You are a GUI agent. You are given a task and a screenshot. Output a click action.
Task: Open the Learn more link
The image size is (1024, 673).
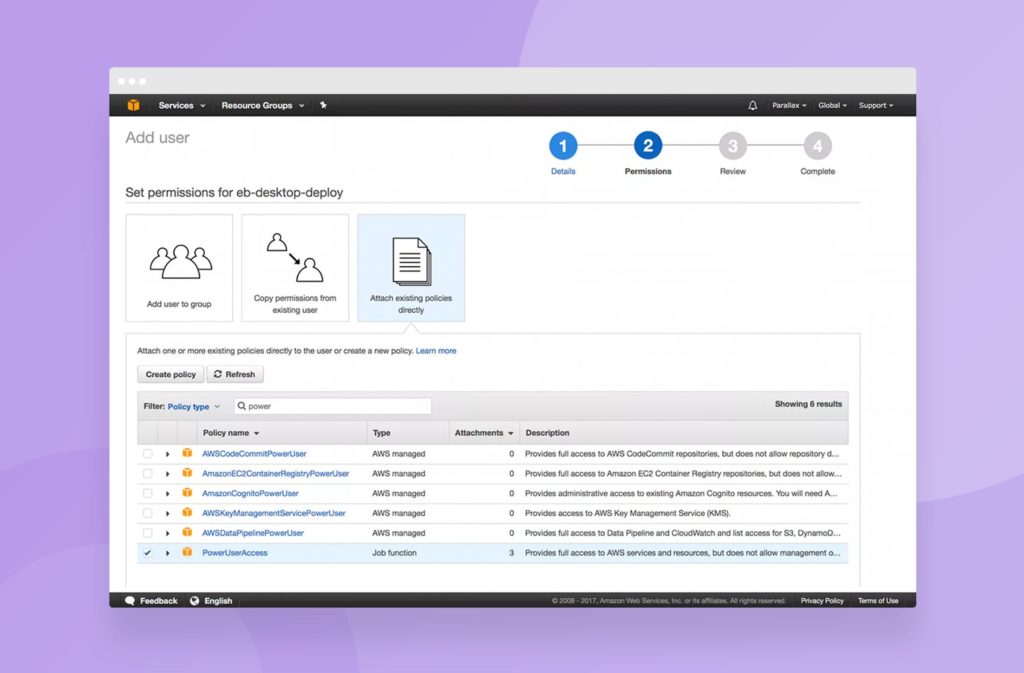(x=436, y=351)
